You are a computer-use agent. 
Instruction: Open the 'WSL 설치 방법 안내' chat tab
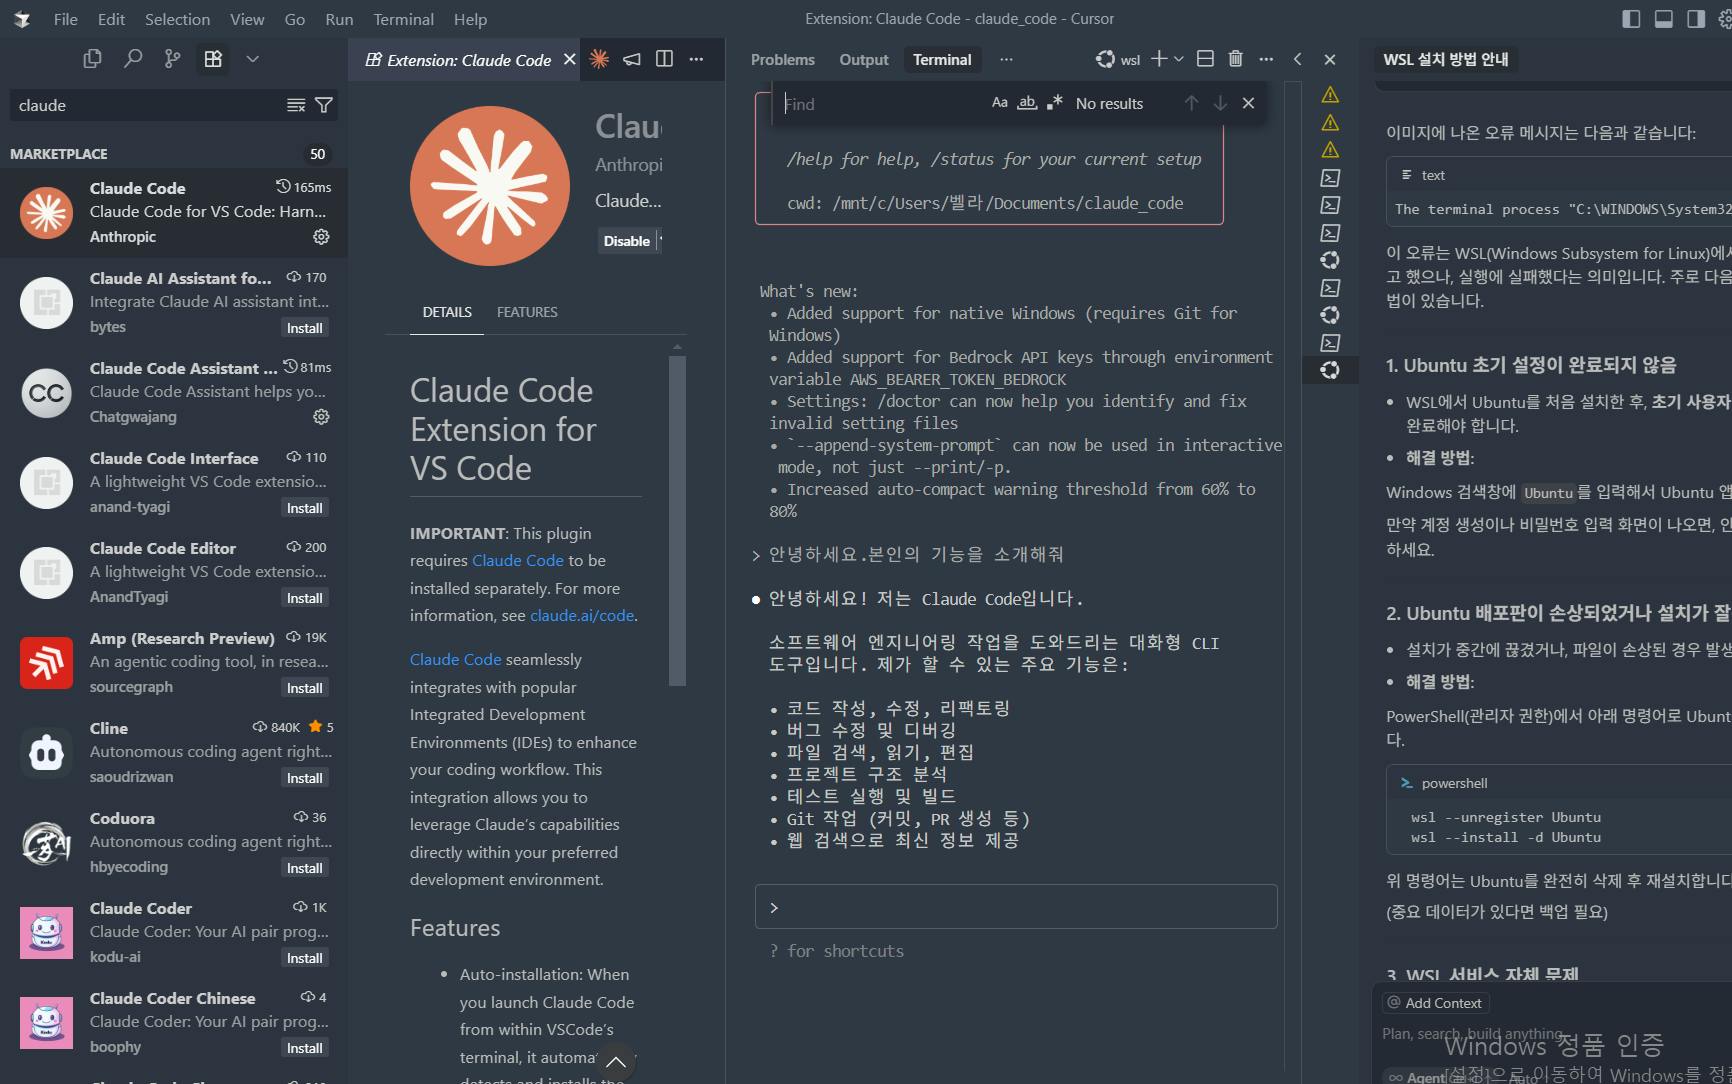point(1446,59)
